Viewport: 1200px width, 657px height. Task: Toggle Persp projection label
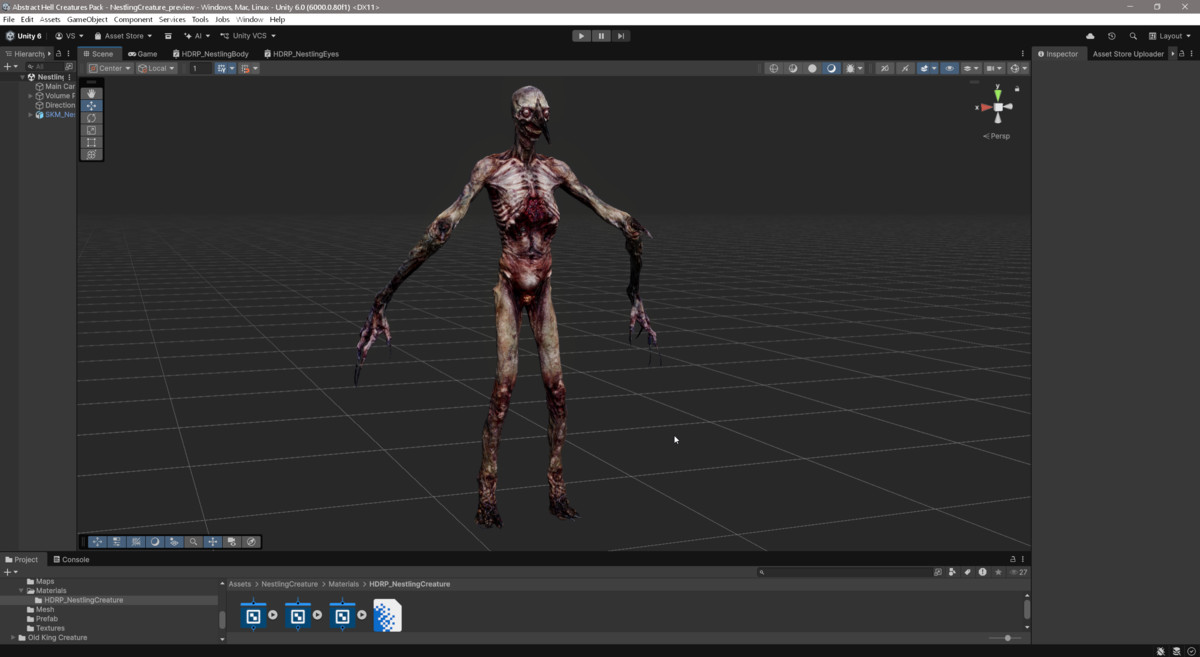pos(998,136)
